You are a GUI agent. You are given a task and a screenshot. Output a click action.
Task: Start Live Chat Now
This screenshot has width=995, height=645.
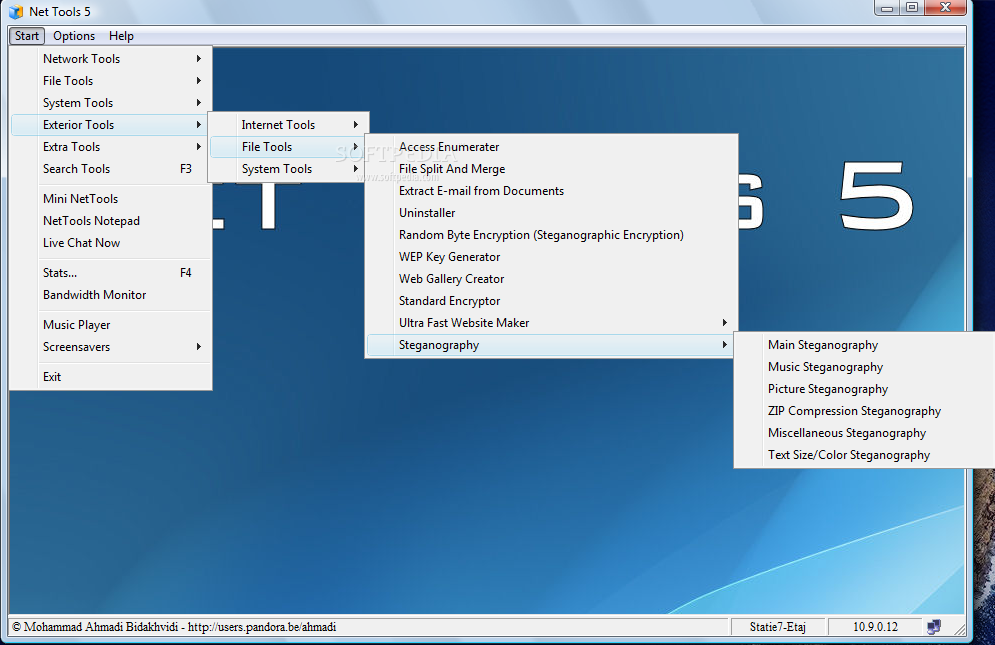111,243
